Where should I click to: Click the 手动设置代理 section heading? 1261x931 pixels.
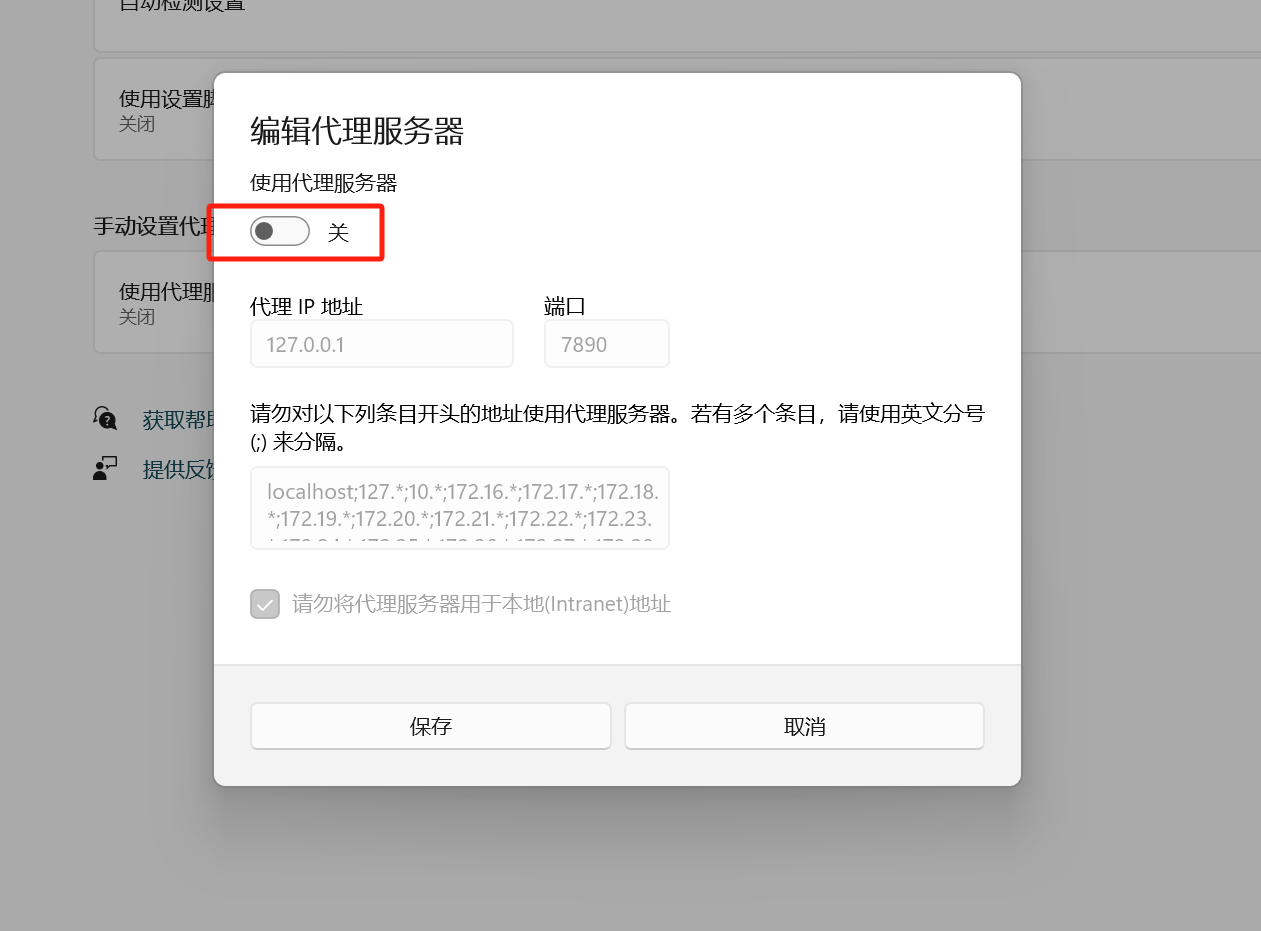152,226
